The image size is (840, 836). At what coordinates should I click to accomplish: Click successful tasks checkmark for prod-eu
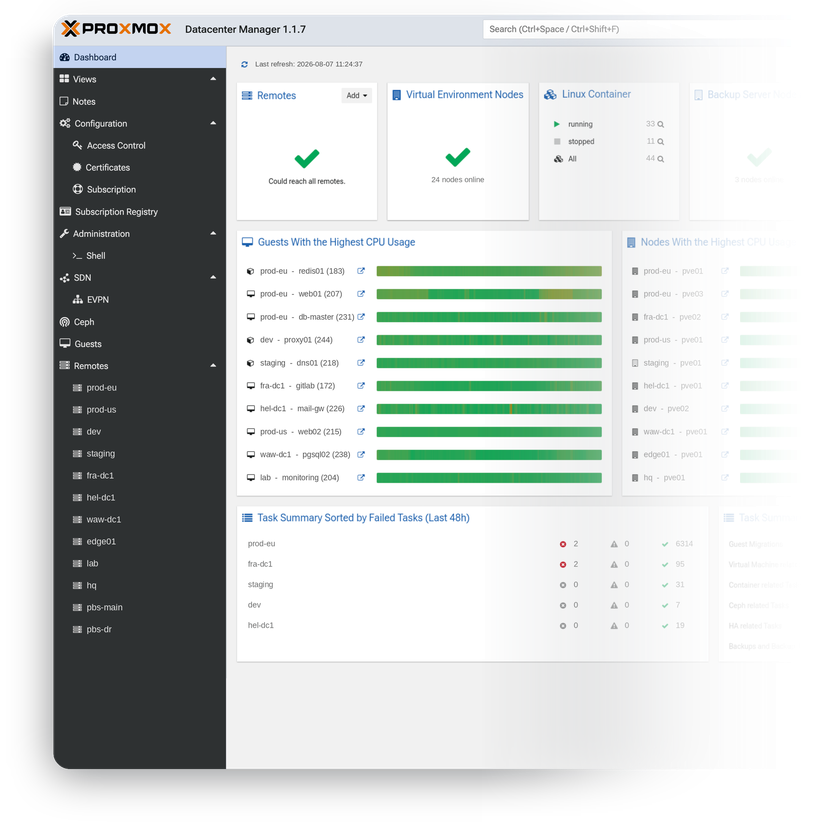pos(665,544)
